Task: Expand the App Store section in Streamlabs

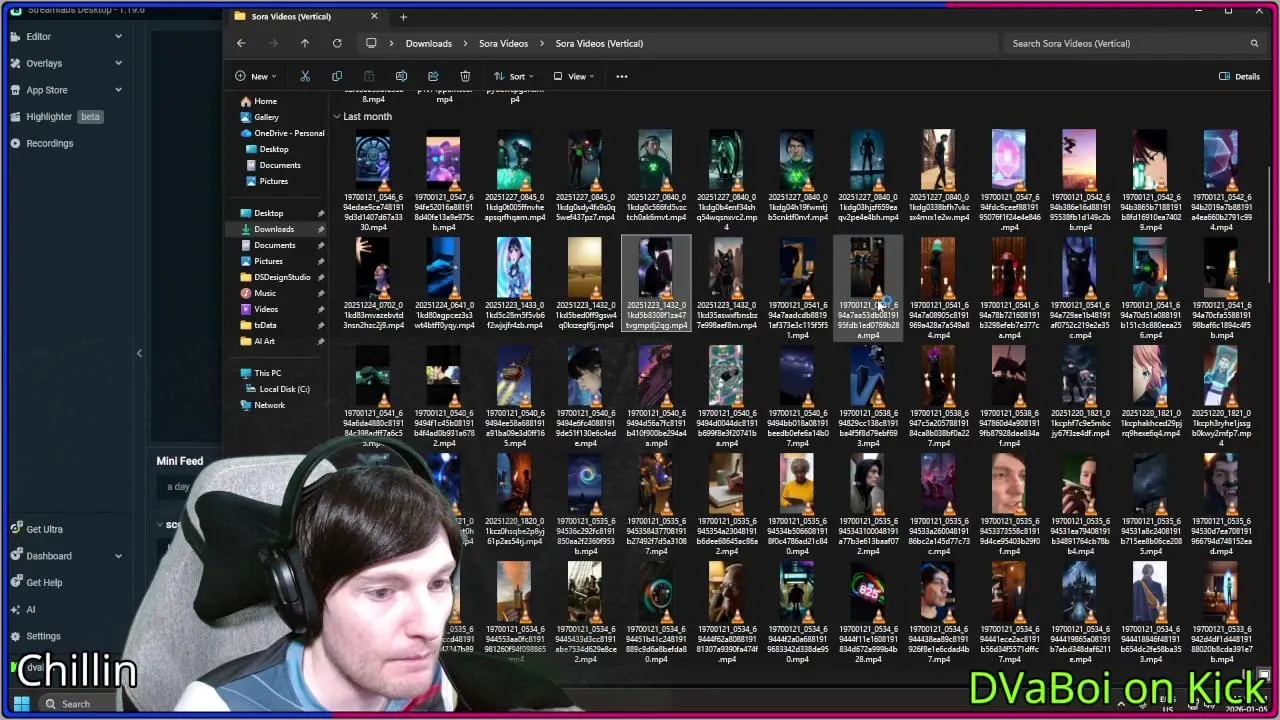Action: (118, 90)
